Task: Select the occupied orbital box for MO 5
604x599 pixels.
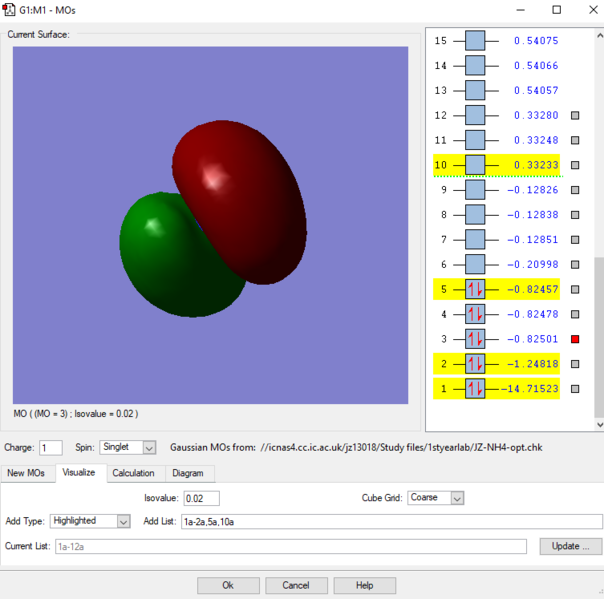Action: [x=475, y=289]
